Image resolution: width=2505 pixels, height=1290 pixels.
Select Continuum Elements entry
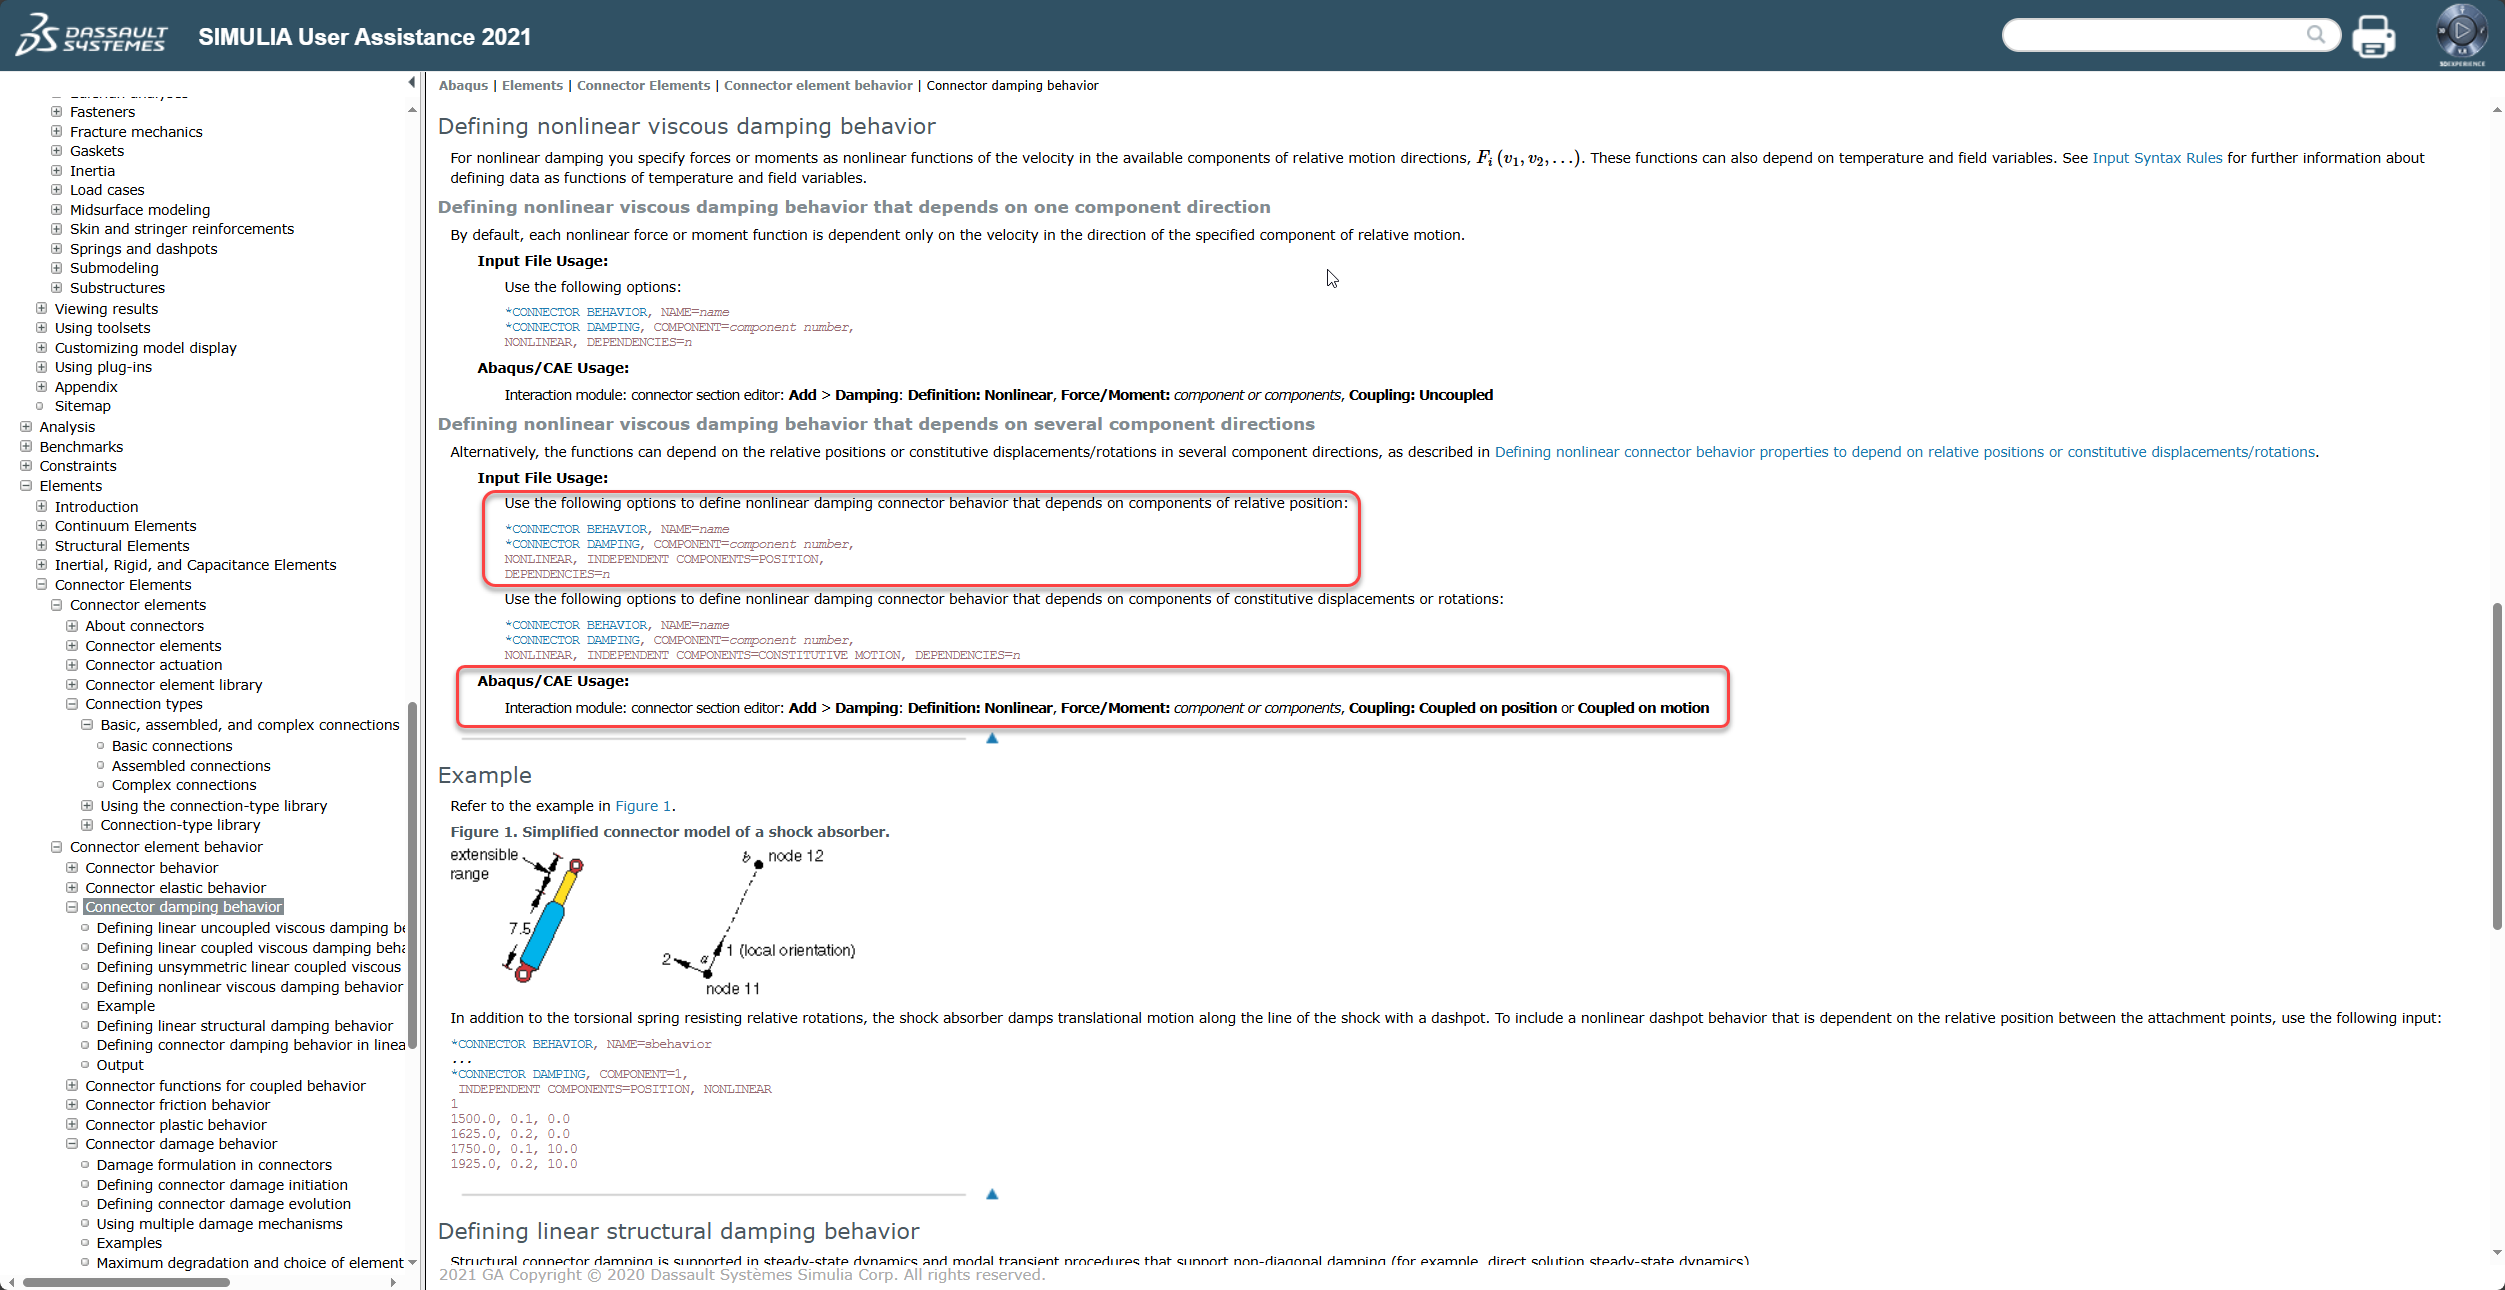coord(125,526)
